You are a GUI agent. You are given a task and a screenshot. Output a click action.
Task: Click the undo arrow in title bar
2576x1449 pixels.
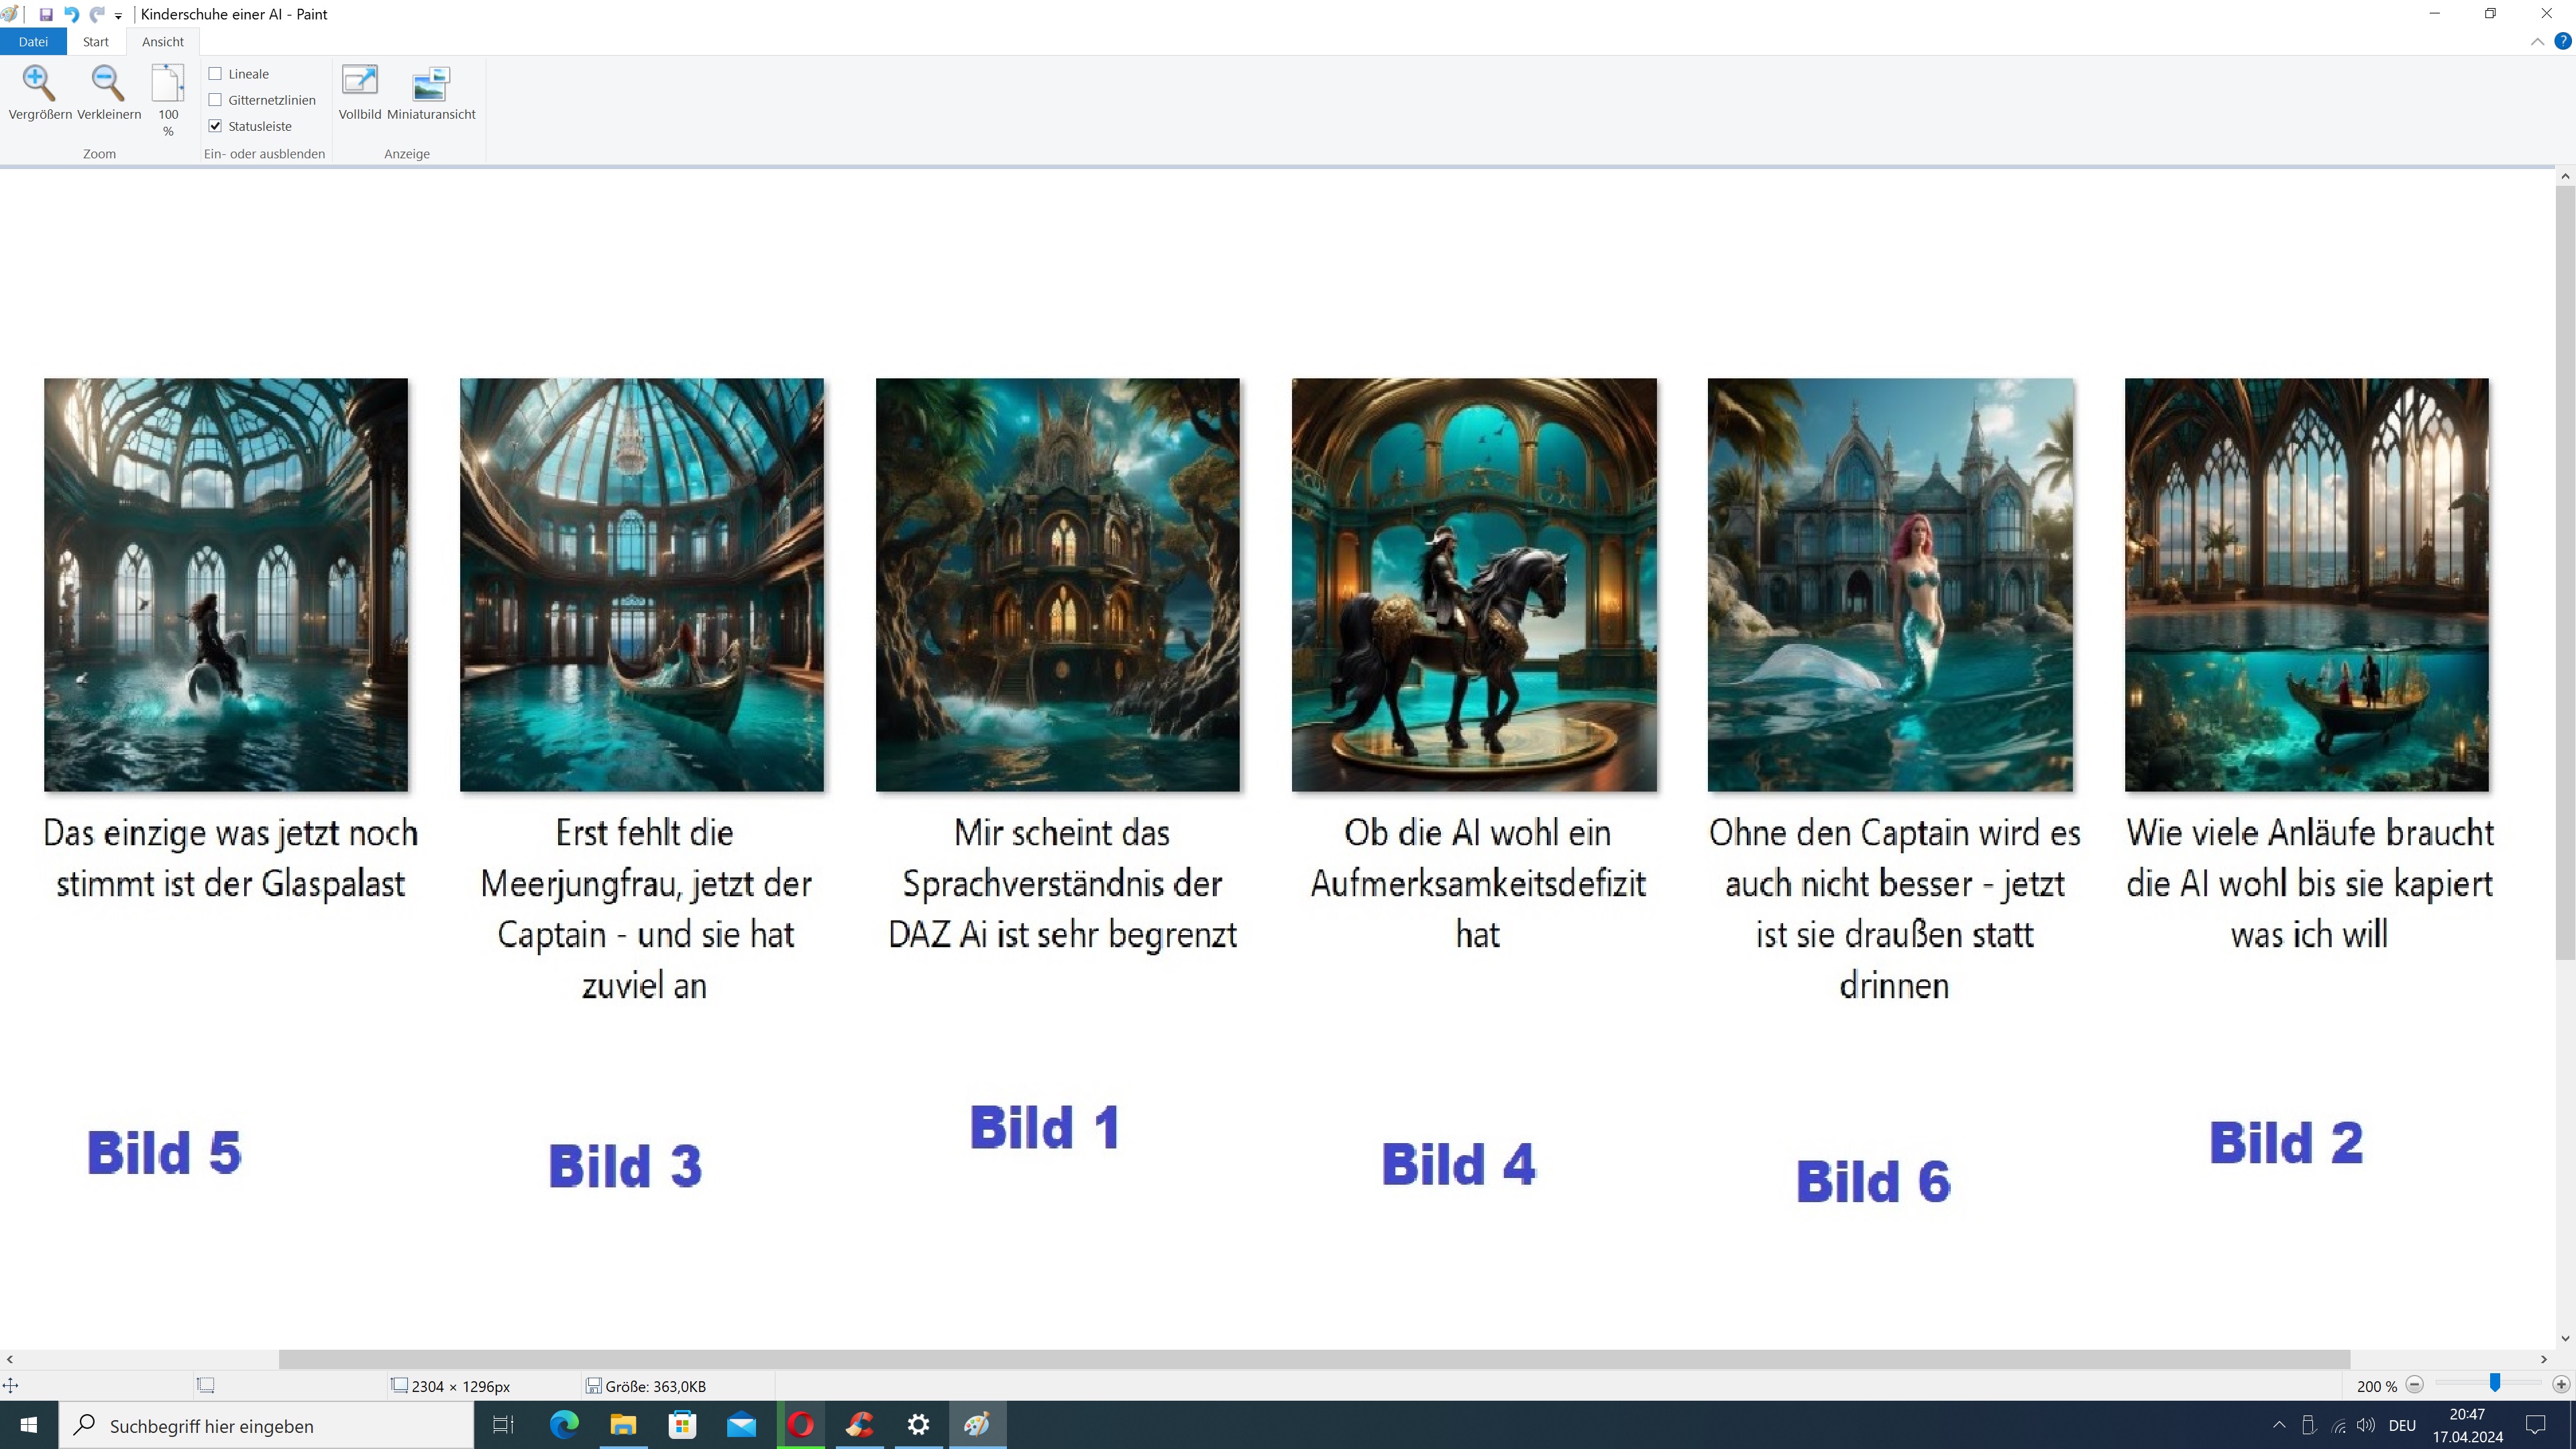(72, 14)
